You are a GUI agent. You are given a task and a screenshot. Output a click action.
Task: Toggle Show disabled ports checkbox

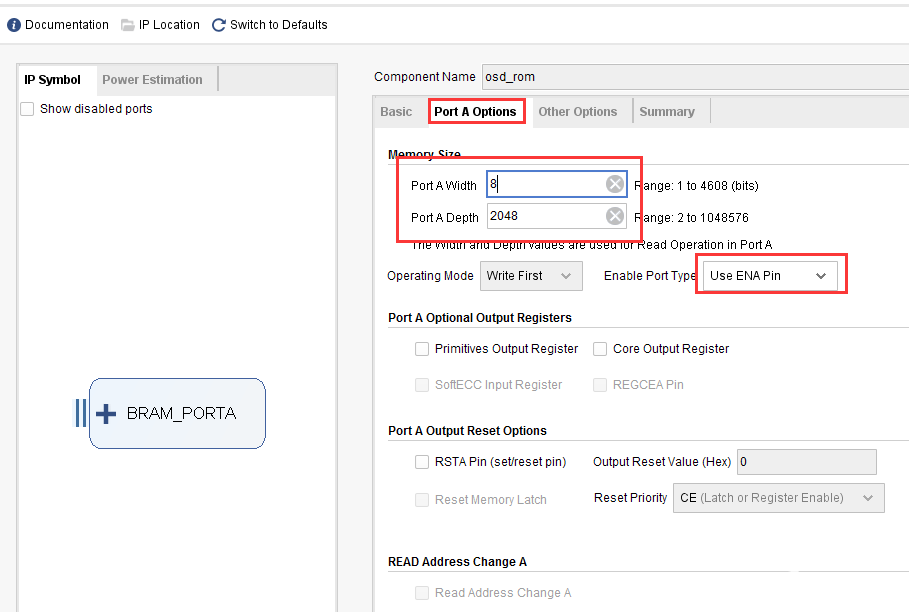(x=27, y=109)
